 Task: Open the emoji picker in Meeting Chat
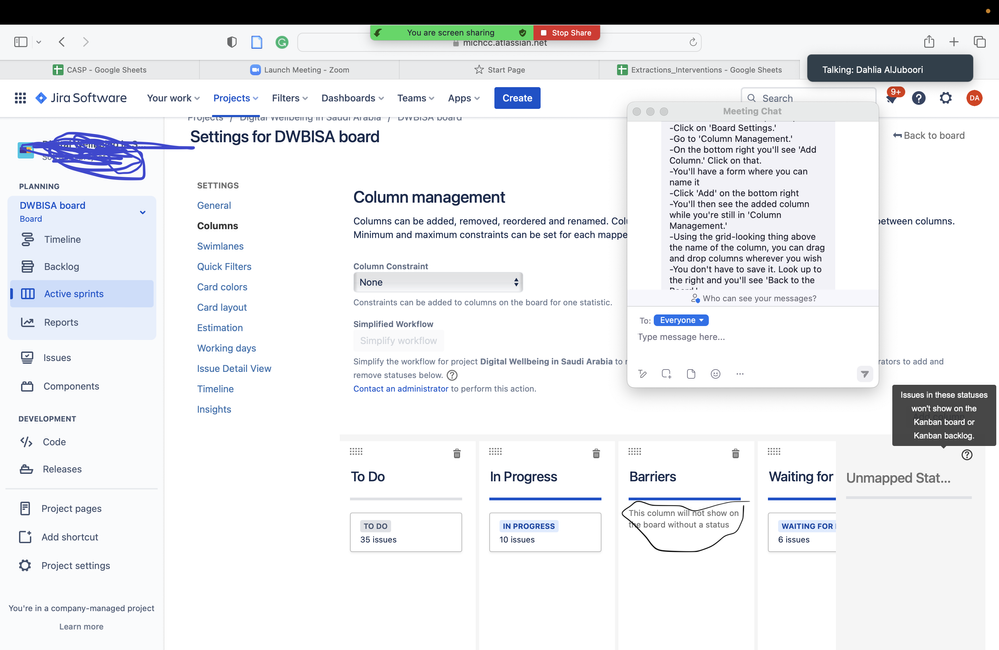(x=715, y=374)
